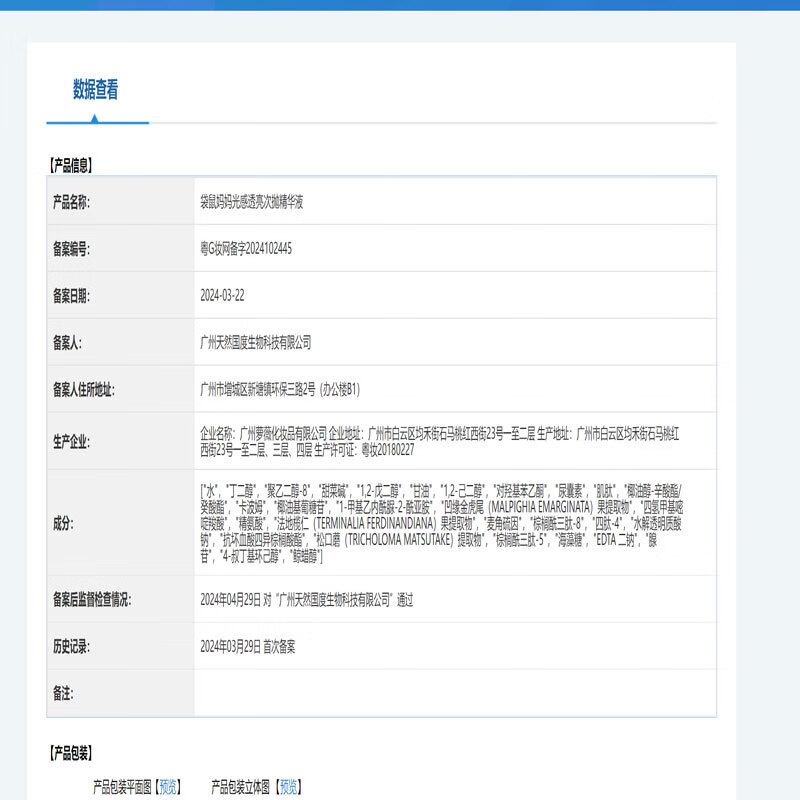Click the product name 袋鼠妈妈光感透亮次抛精华液

pos(252,202)
